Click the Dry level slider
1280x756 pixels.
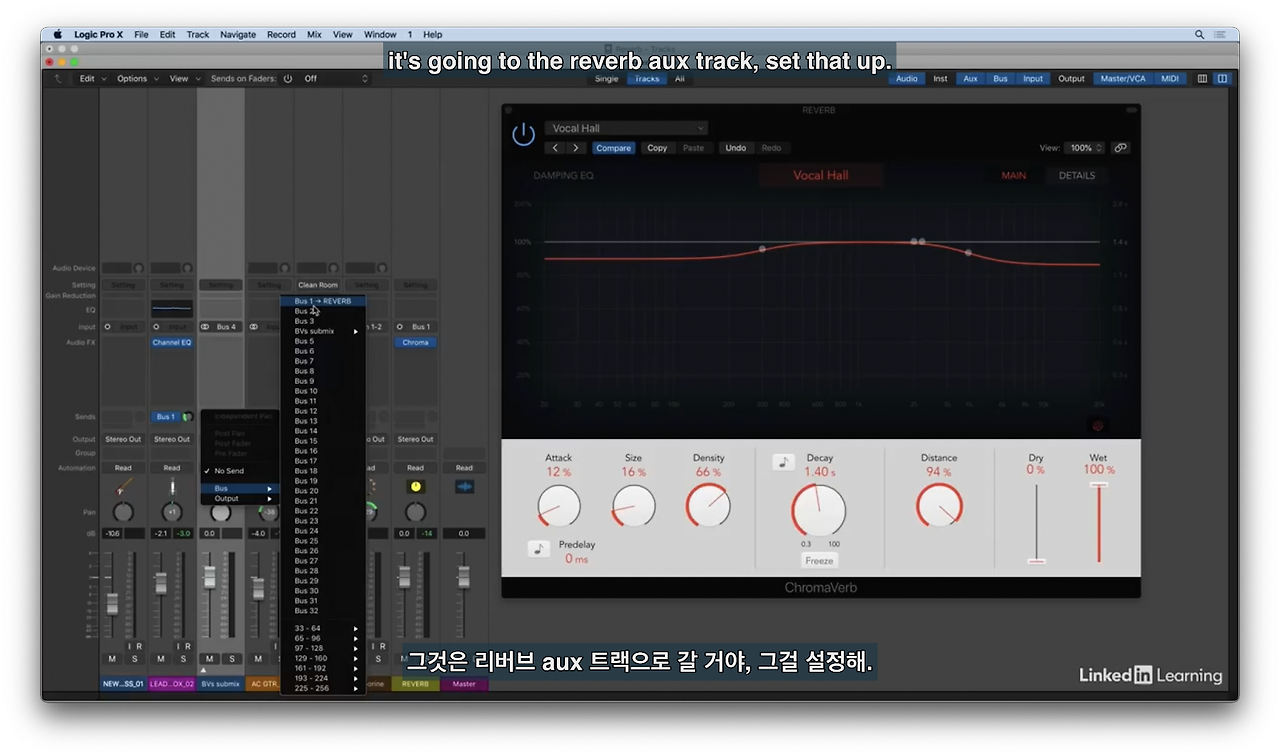1036,523
